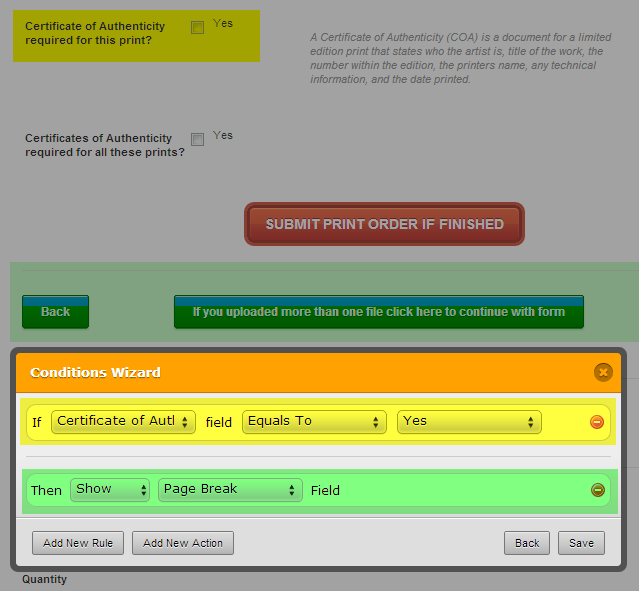Change the Show action dropdown
639x591 pixels.
tap(110, 490)
